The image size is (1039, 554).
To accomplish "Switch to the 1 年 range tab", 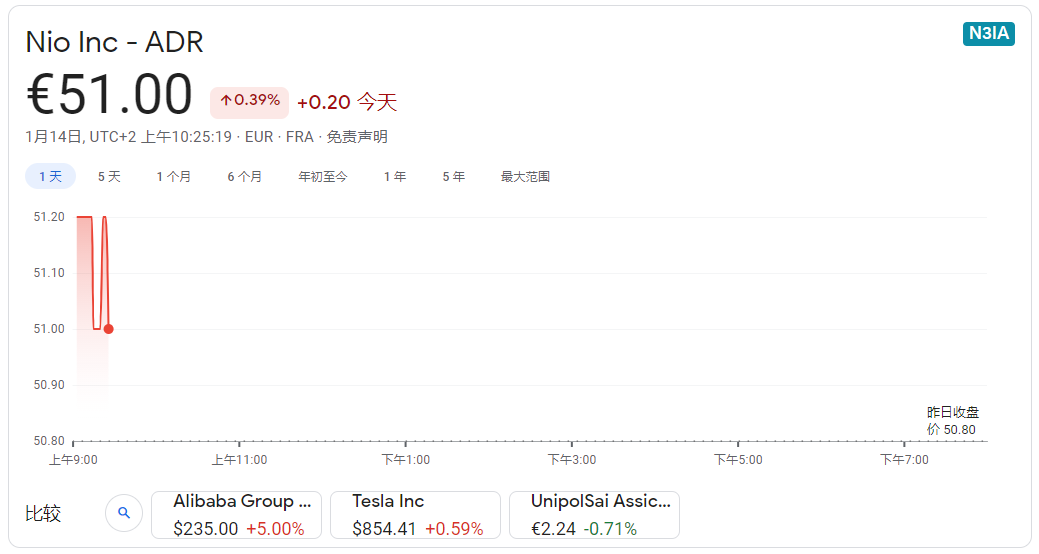I will click(x=395, y=176).
